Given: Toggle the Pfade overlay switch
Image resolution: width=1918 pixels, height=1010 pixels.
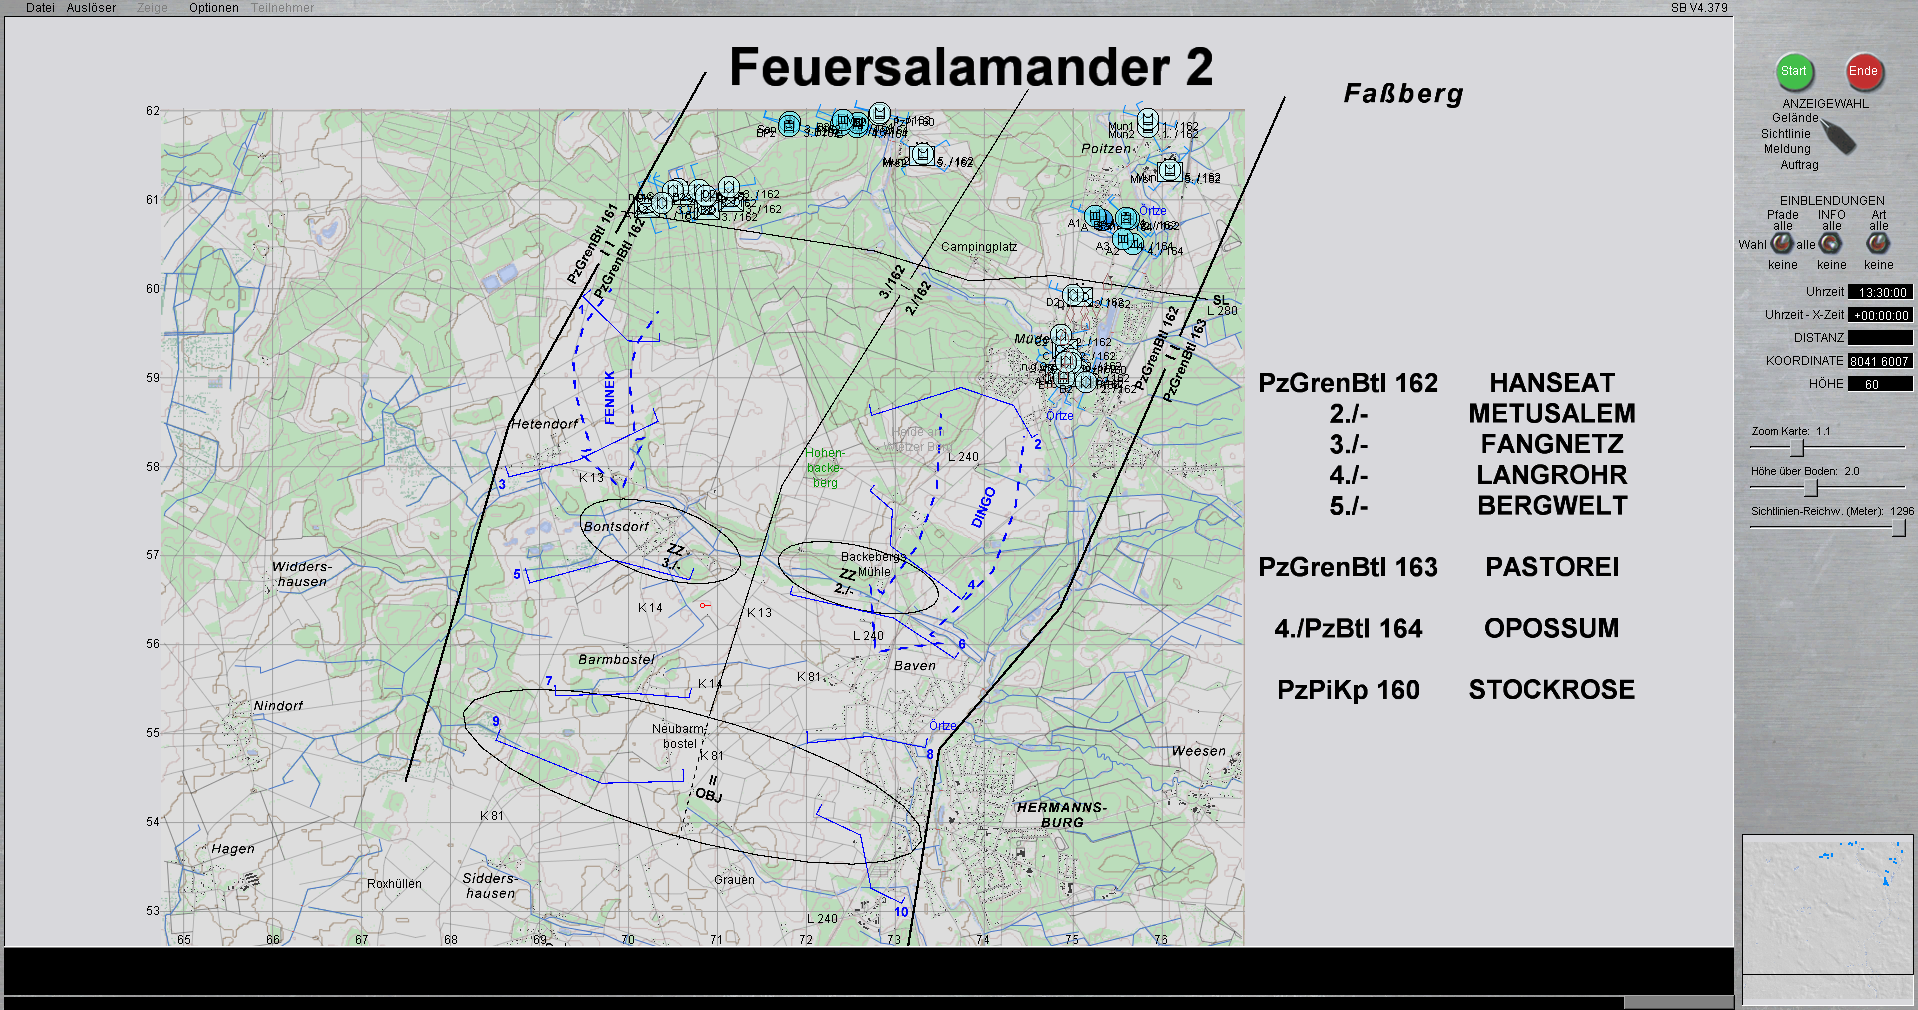Looking at the screenshot, I should pyautogui.click(x=1782, y=243).
